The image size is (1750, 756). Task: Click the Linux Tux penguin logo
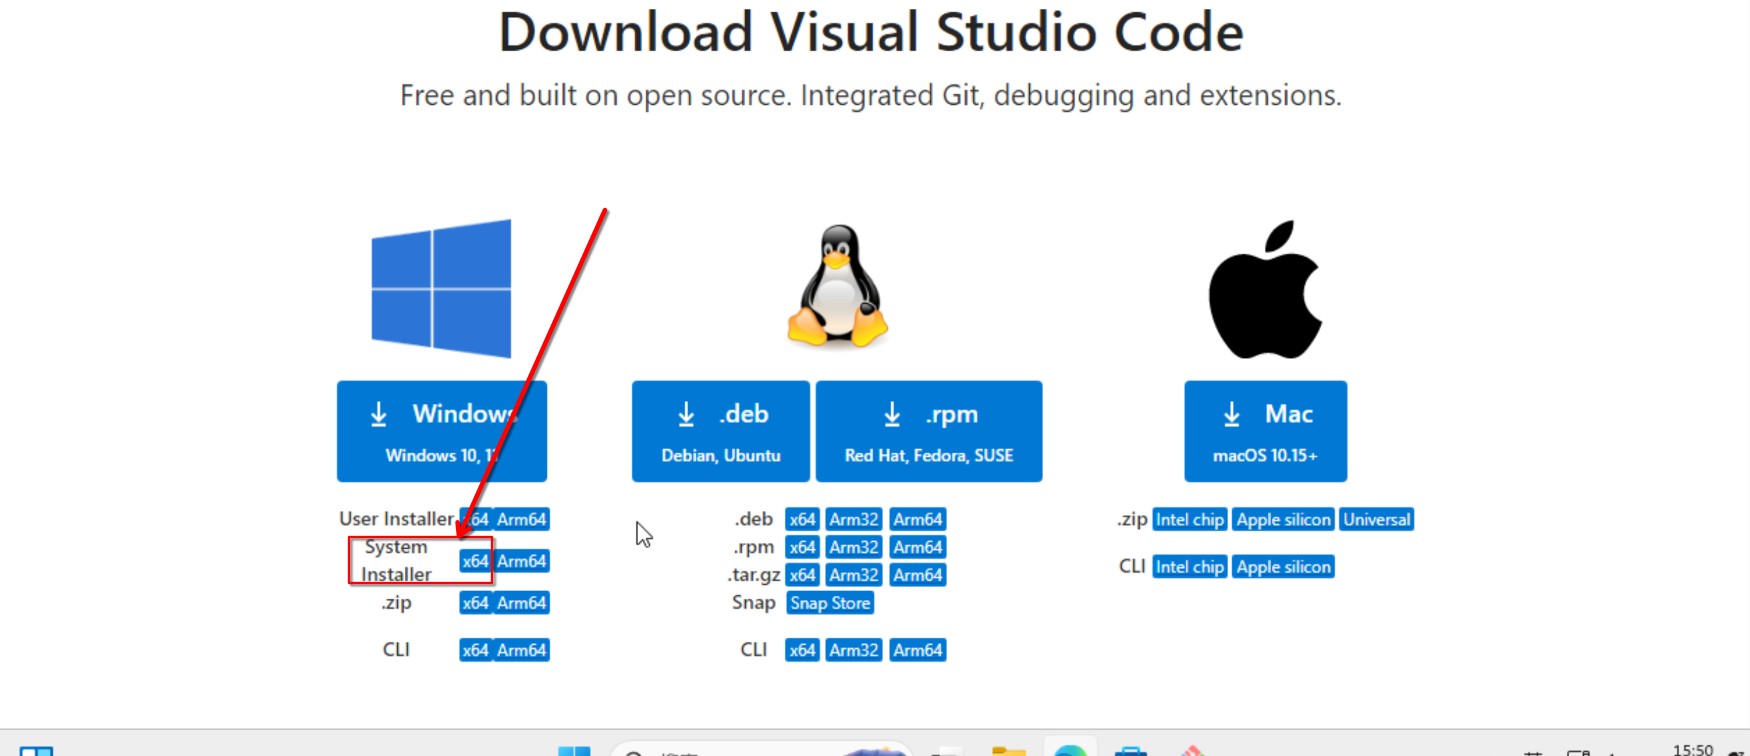point(838,286)
